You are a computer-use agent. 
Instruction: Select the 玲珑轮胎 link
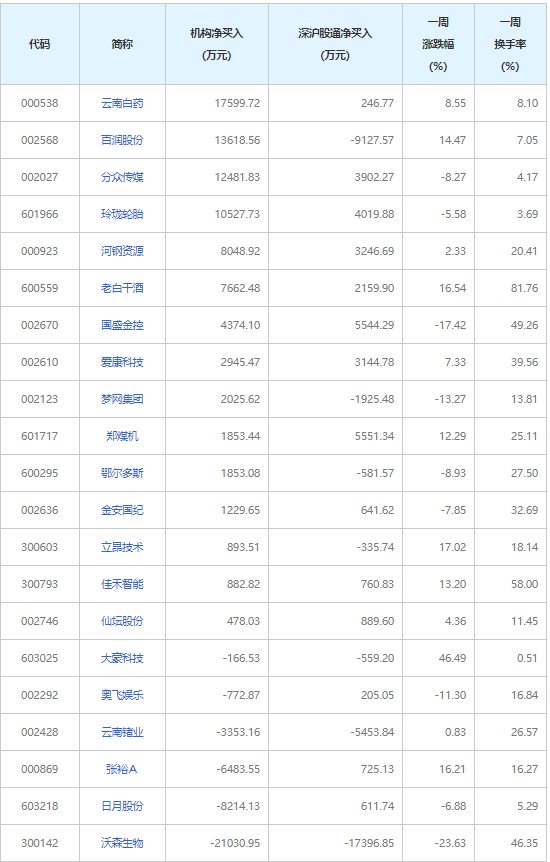click(122, 214)
